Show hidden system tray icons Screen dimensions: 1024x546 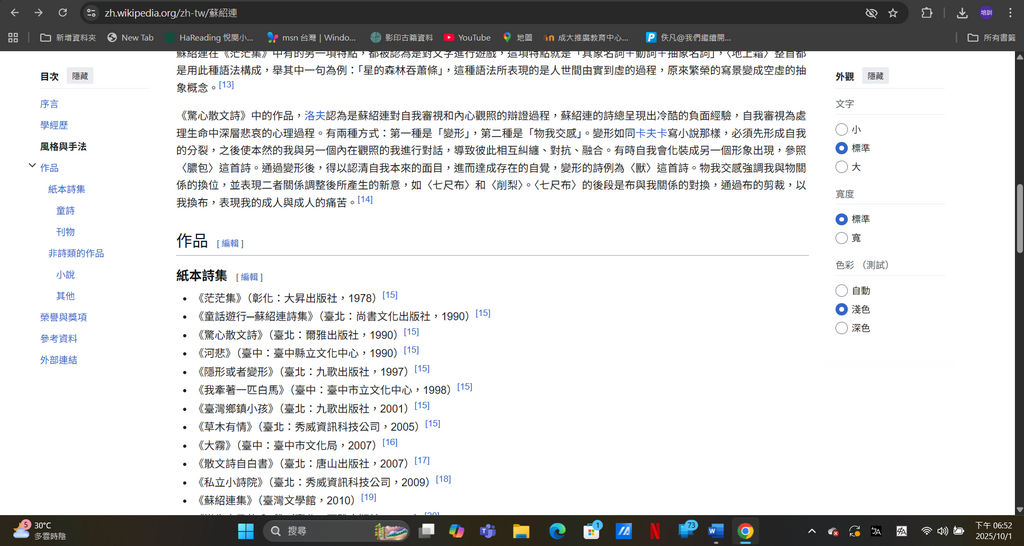(x=810, y=531)
